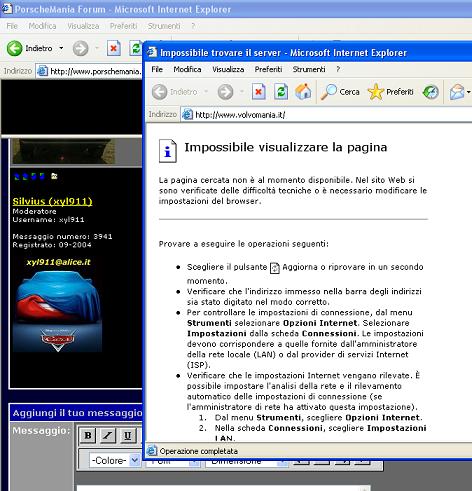Click 'Provare a eseguire le operazioni seguenti' text
Screen dimensions: 472x491
[244, 244]
